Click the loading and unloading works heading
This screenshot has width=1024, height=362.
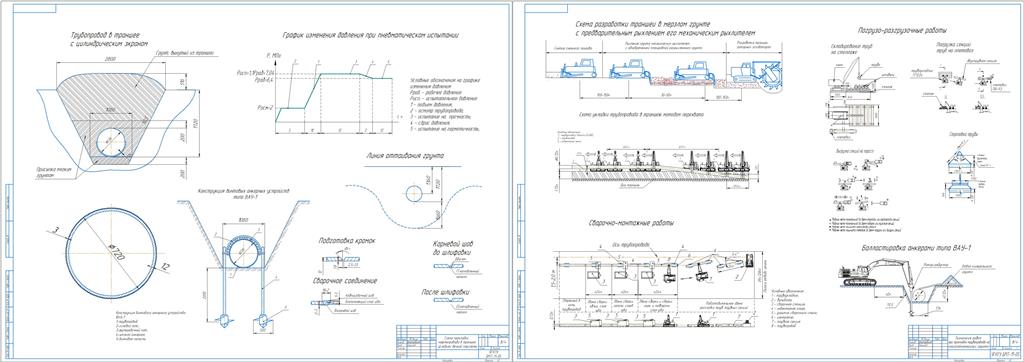[x=903, y=31]
